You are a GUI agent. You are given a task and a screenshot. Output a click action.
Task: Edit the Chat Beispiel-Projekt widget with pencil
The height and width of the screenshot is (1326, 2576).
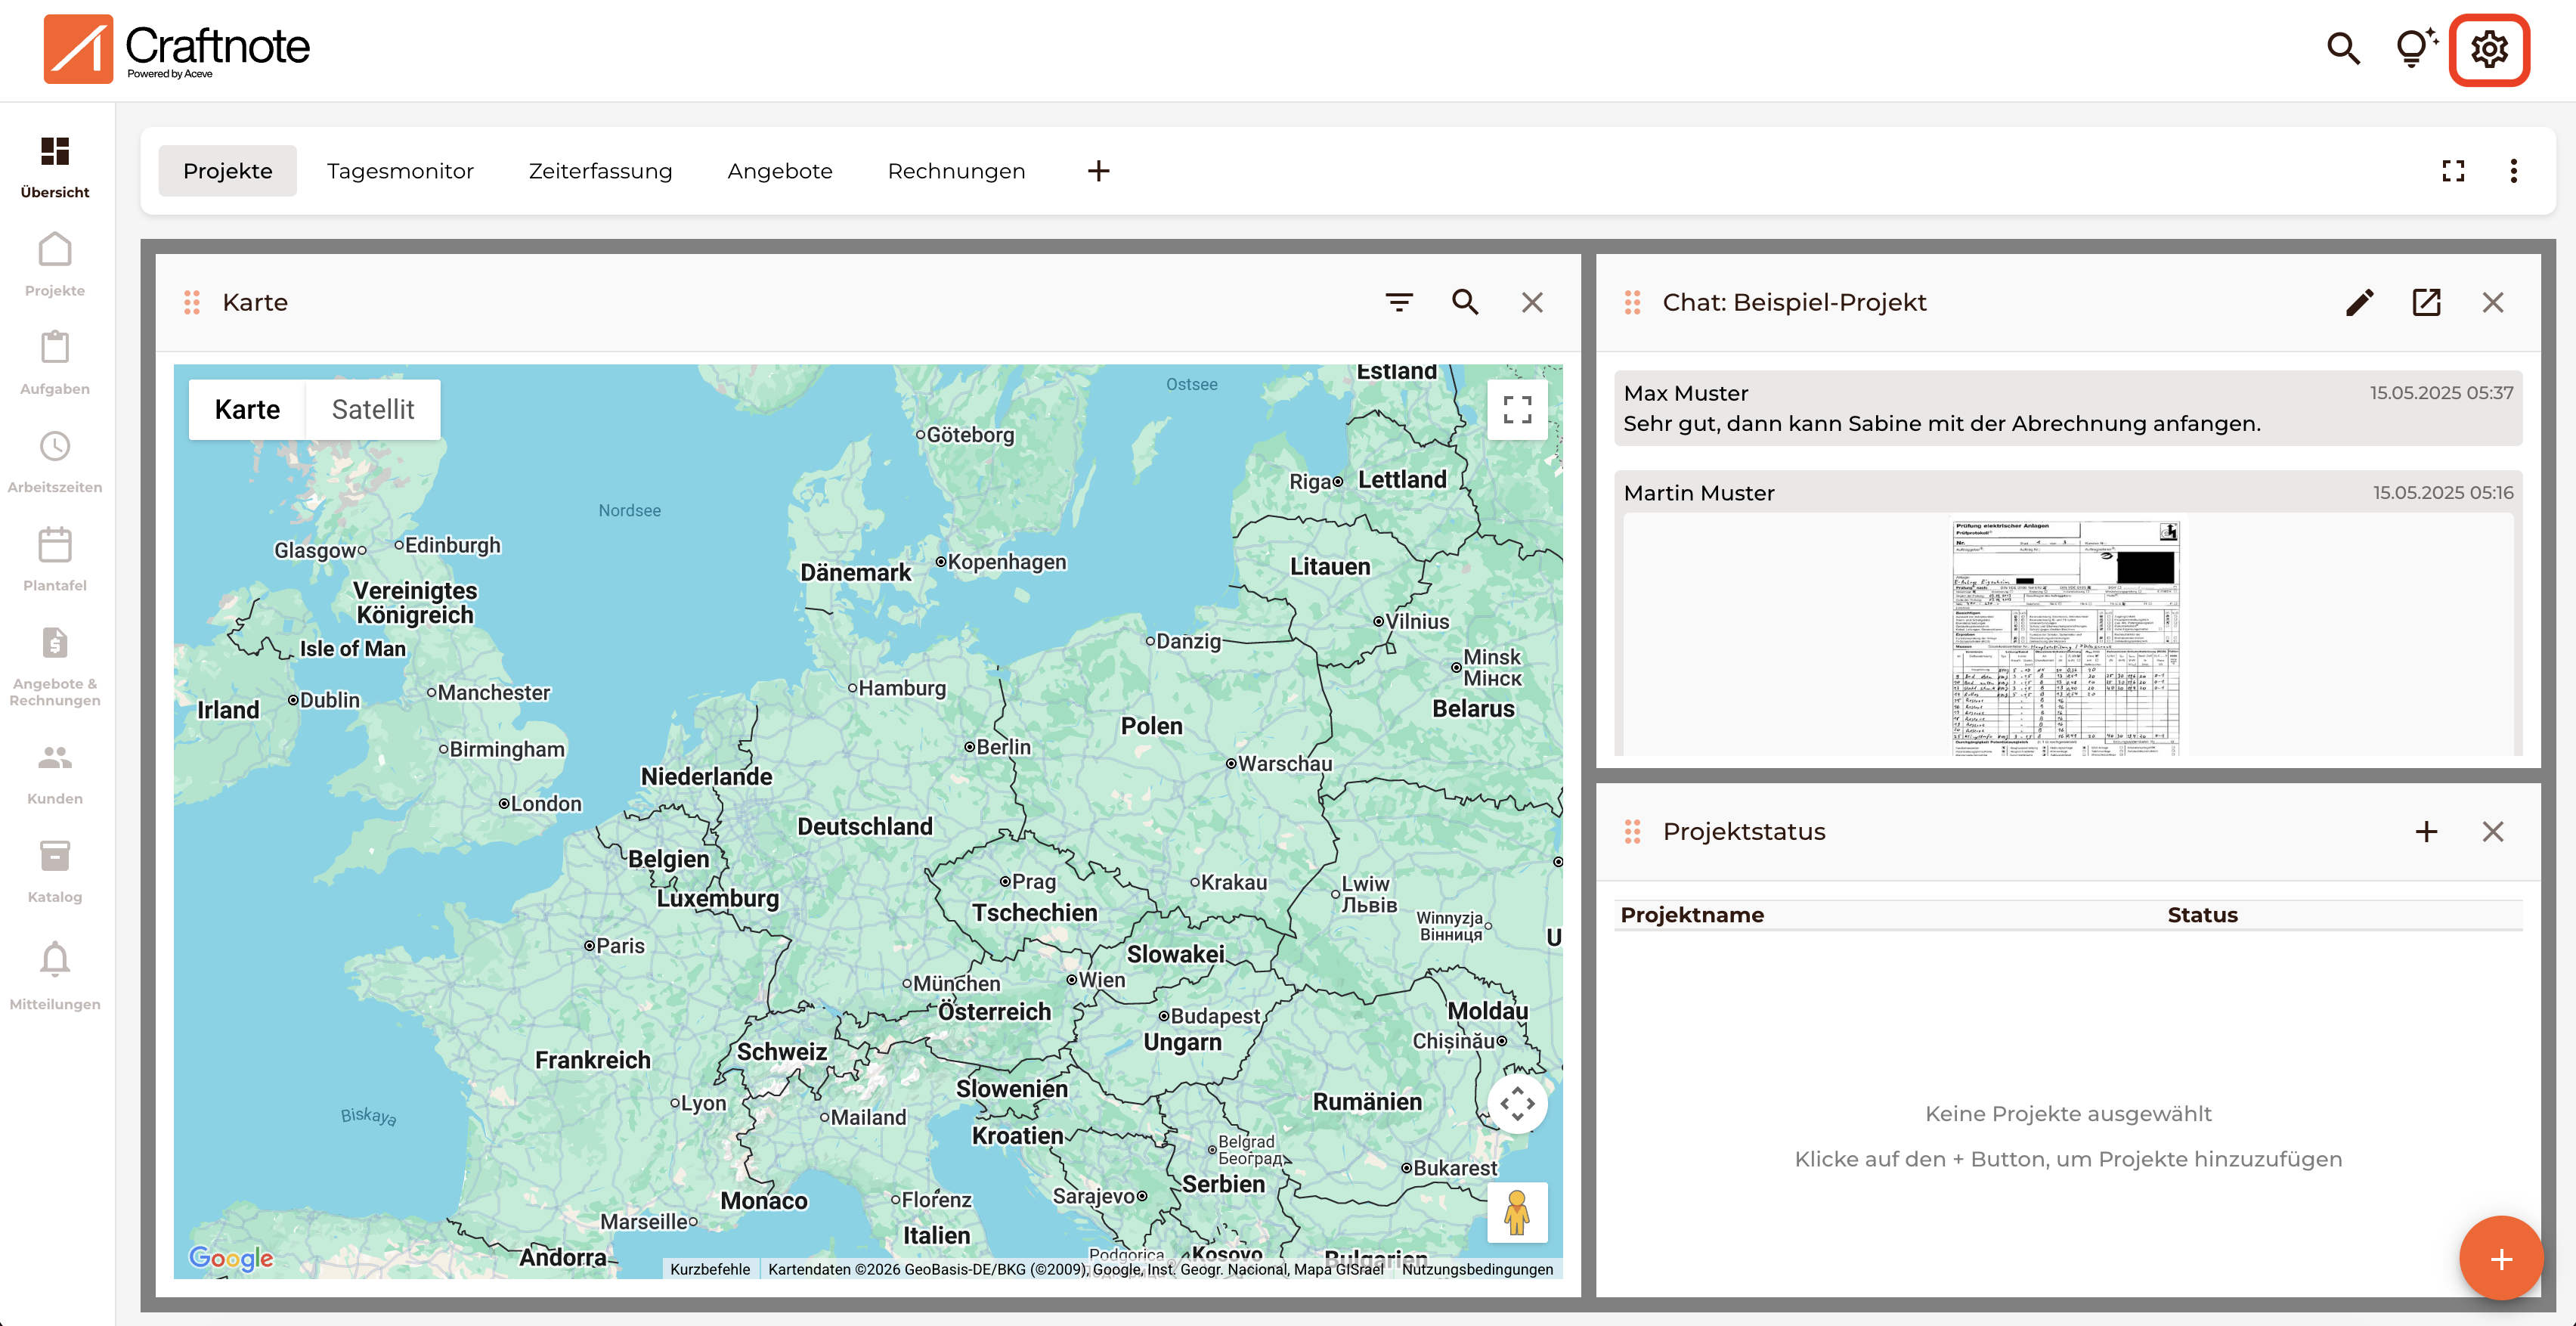2359,302
